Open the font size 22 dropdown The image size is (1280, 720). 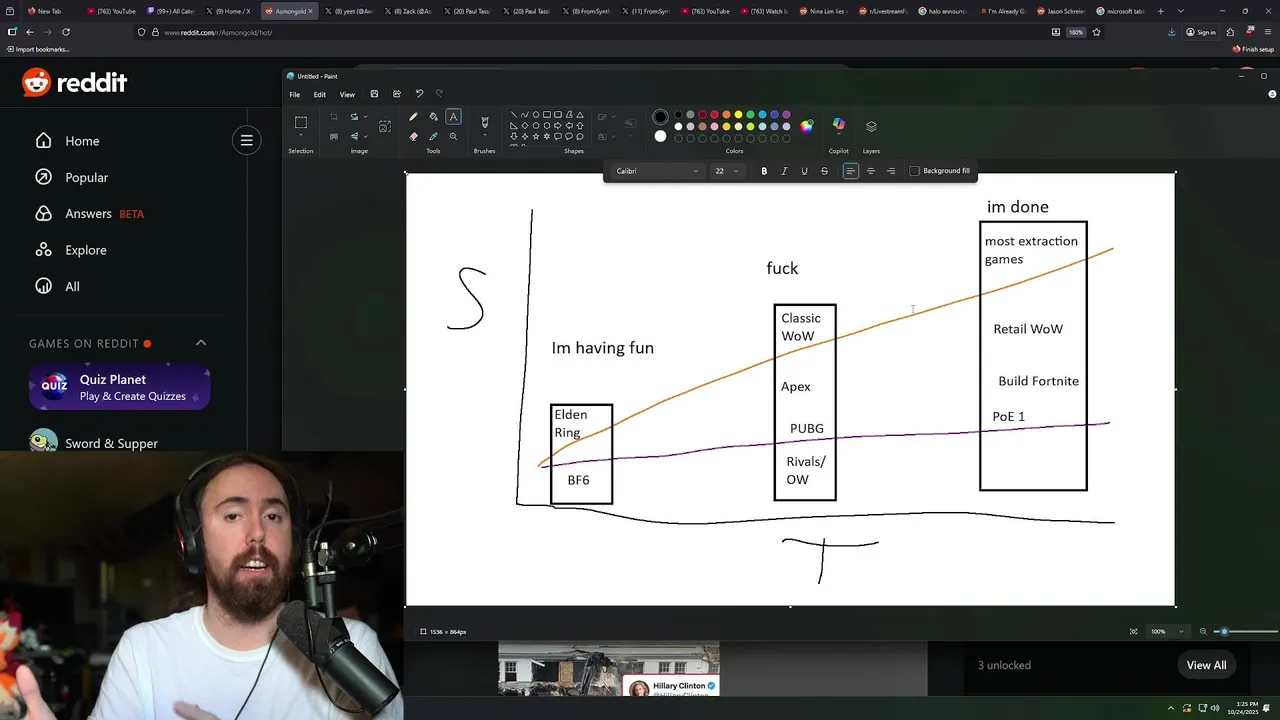tap(726, 171)
